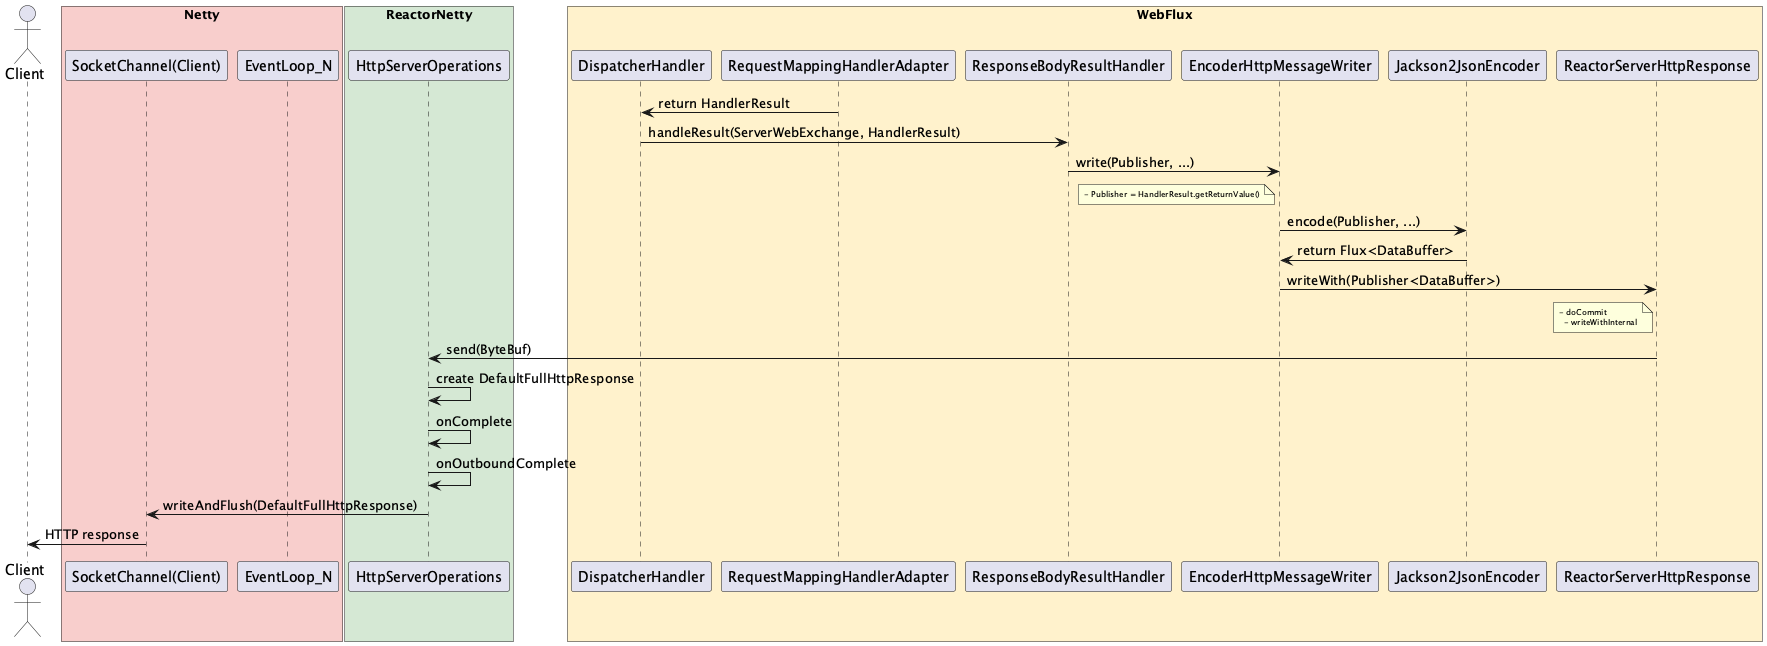
Task: Click the top EventLoop_N participant box
Action: [288, 66]
